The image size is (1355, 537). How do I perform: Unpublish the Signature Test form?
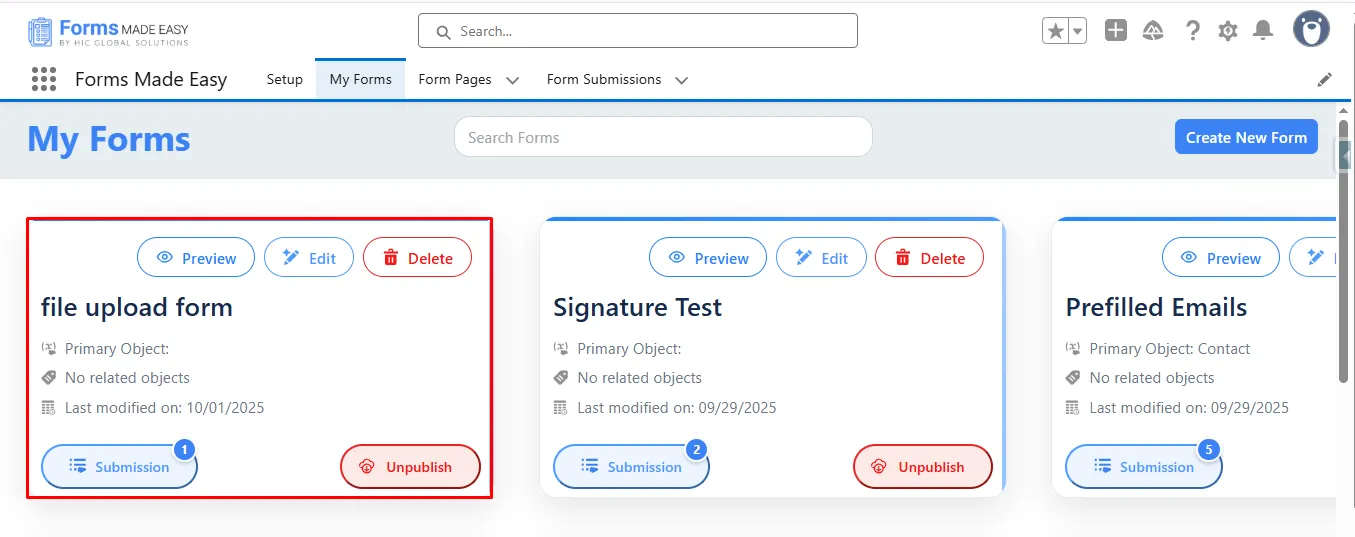(922, 467)
